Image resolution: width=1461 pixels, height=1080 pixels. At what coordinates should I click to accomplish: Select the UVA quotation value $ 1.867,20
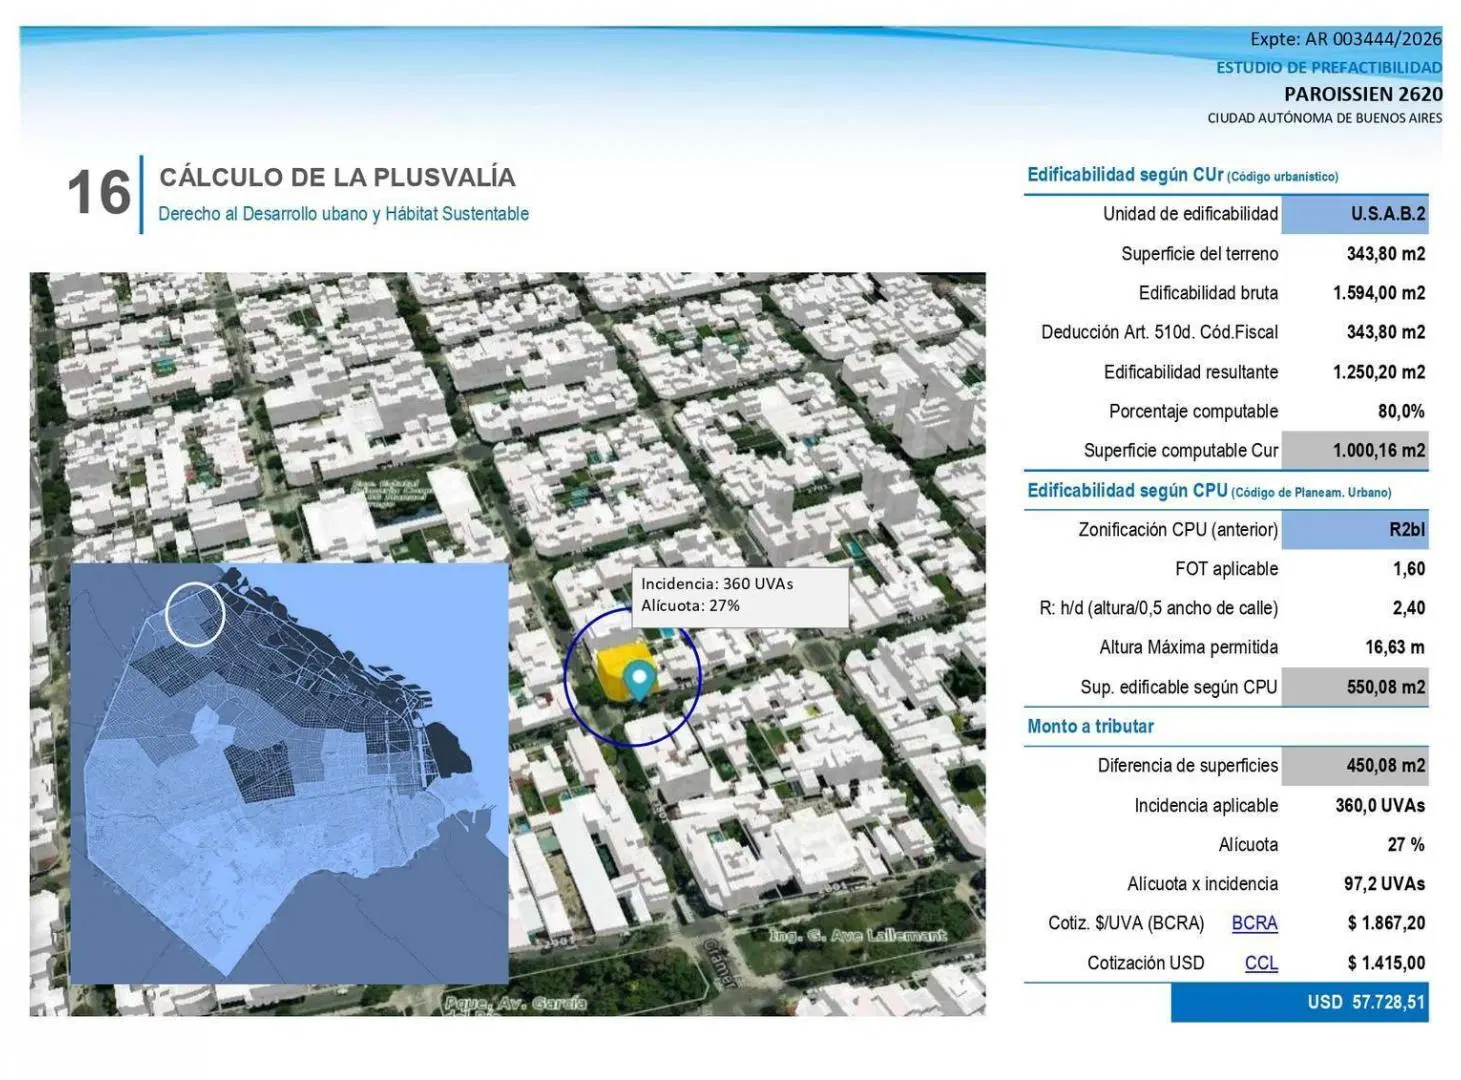1386,923
